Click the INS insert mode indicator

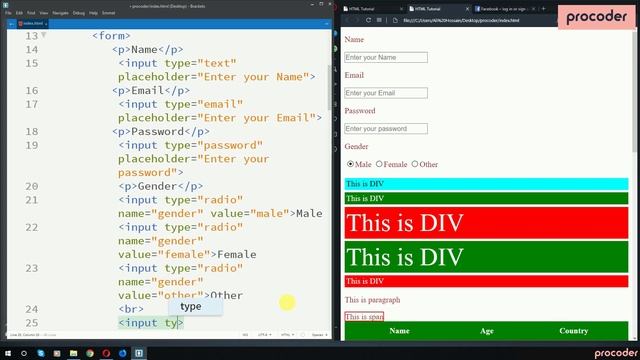245,335
